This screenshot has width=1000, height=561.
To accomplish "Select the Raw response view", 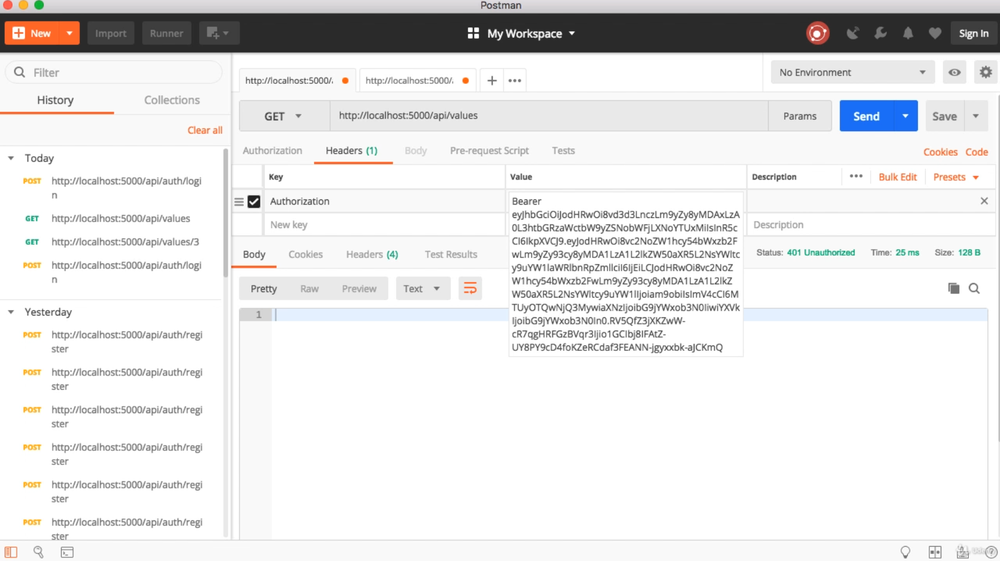I will 309,289.
